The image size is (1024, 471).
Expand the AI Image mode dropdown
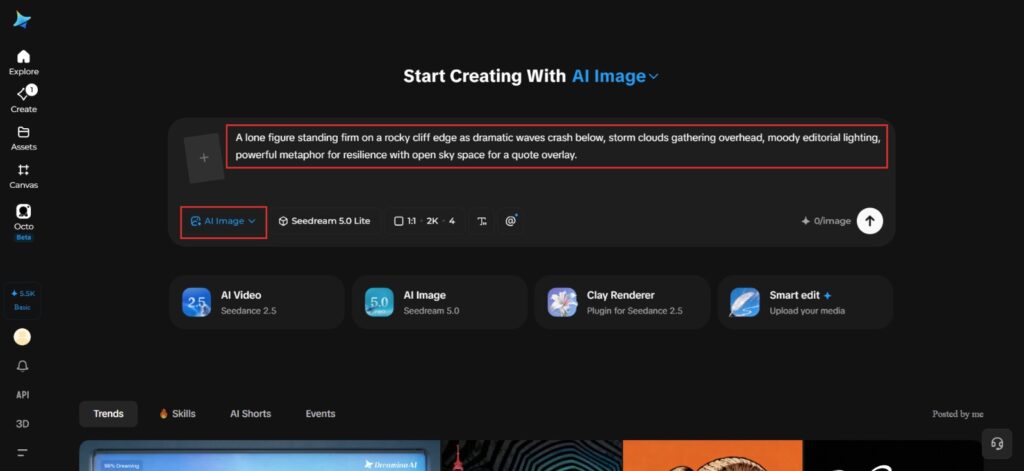(x=223, y=221)
